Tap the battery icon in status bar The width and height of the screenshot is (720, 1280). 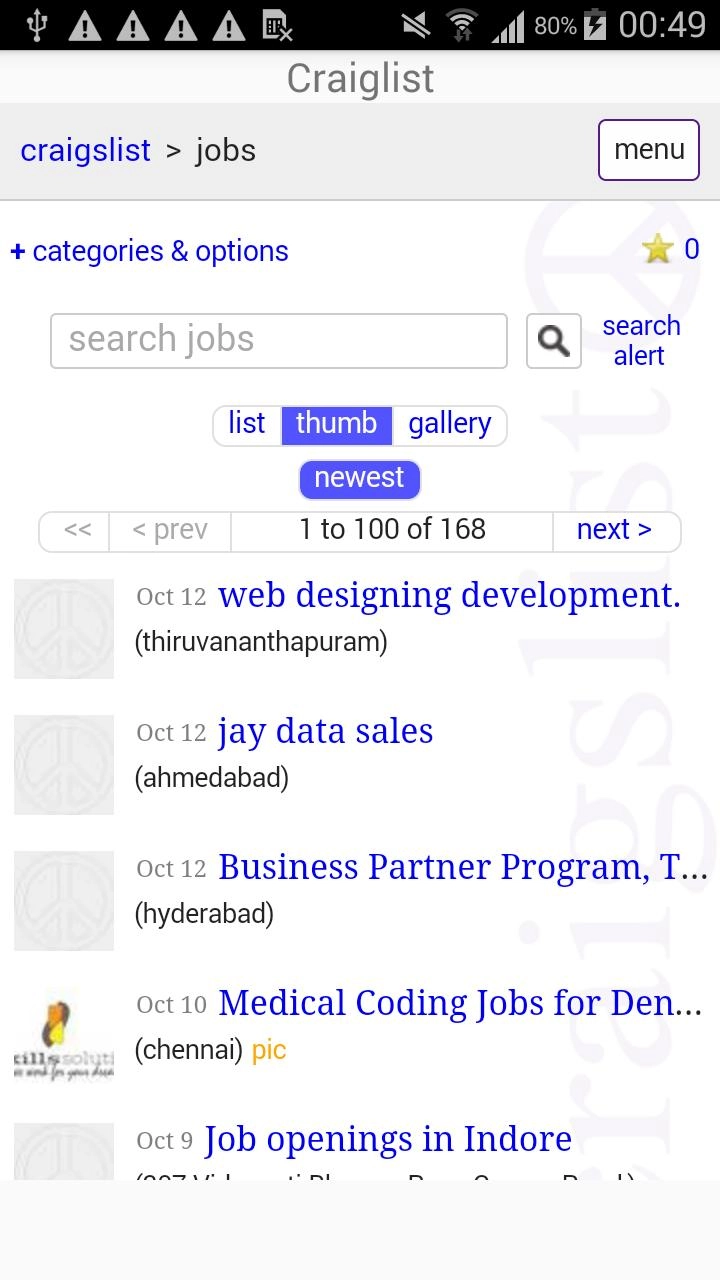click(595, 25)
